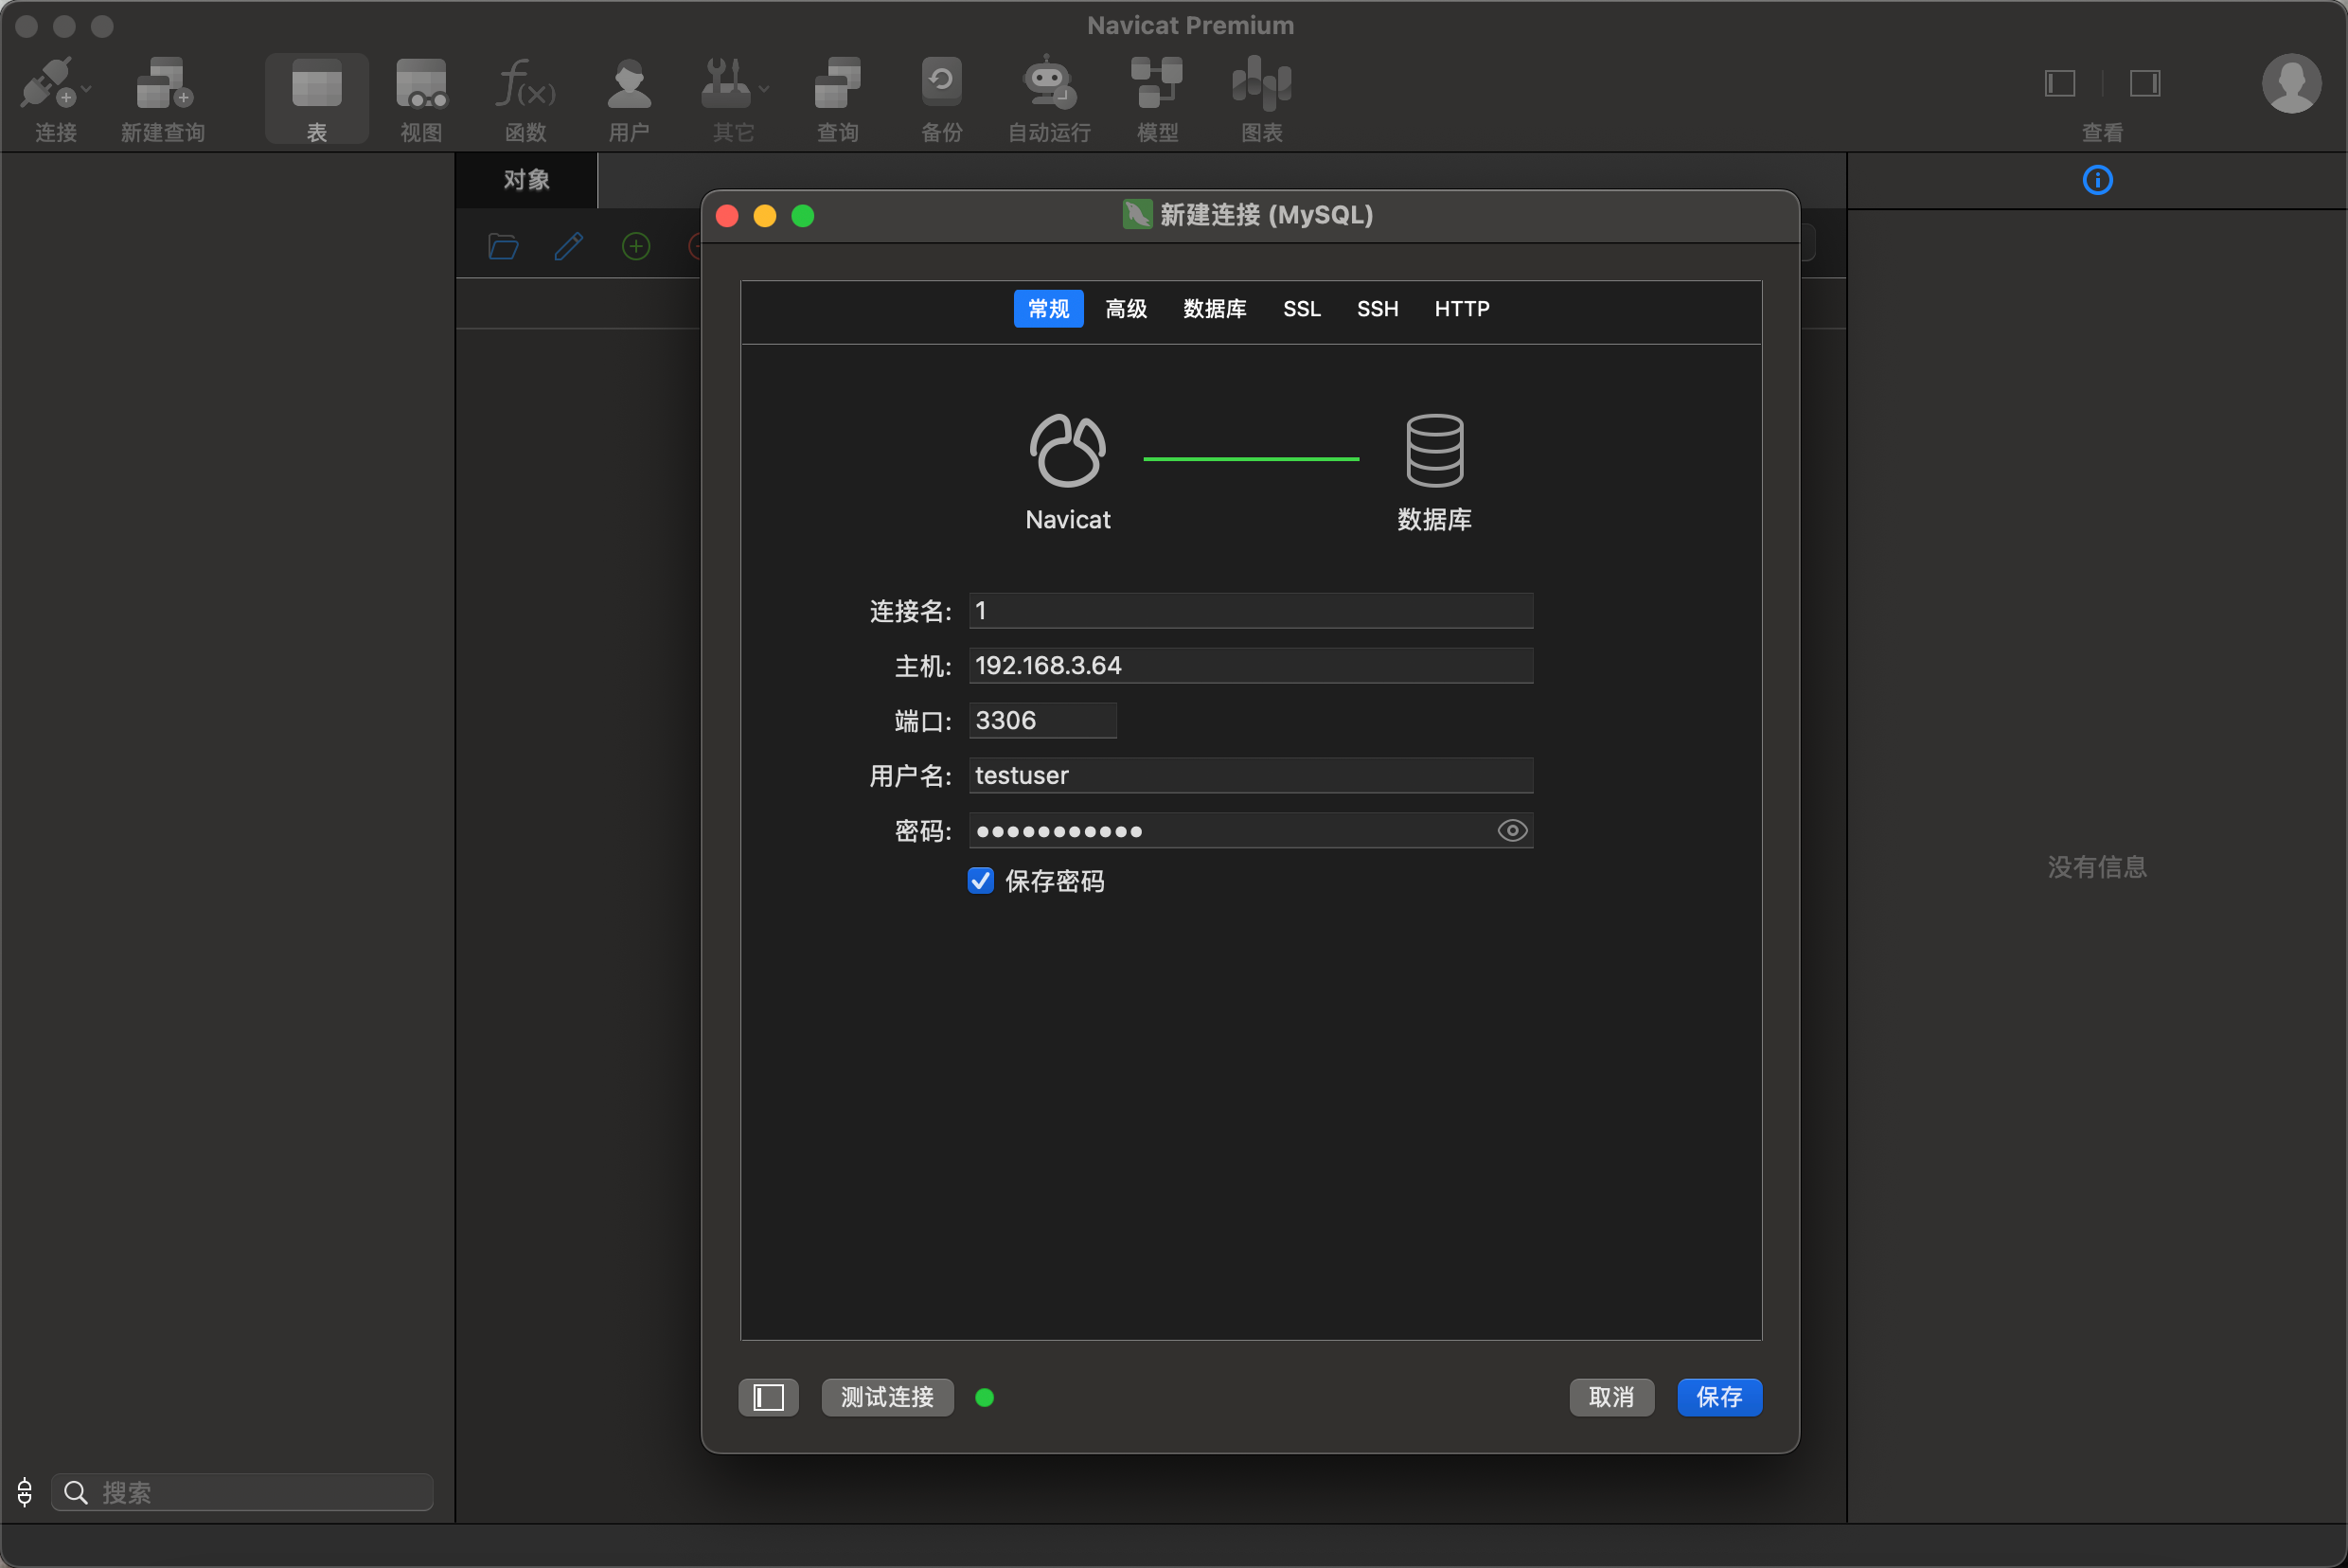Click the open folder icon in object toolbar
The height and width of the screenshot is (1568, 2348).
click(x=503, y=246)
